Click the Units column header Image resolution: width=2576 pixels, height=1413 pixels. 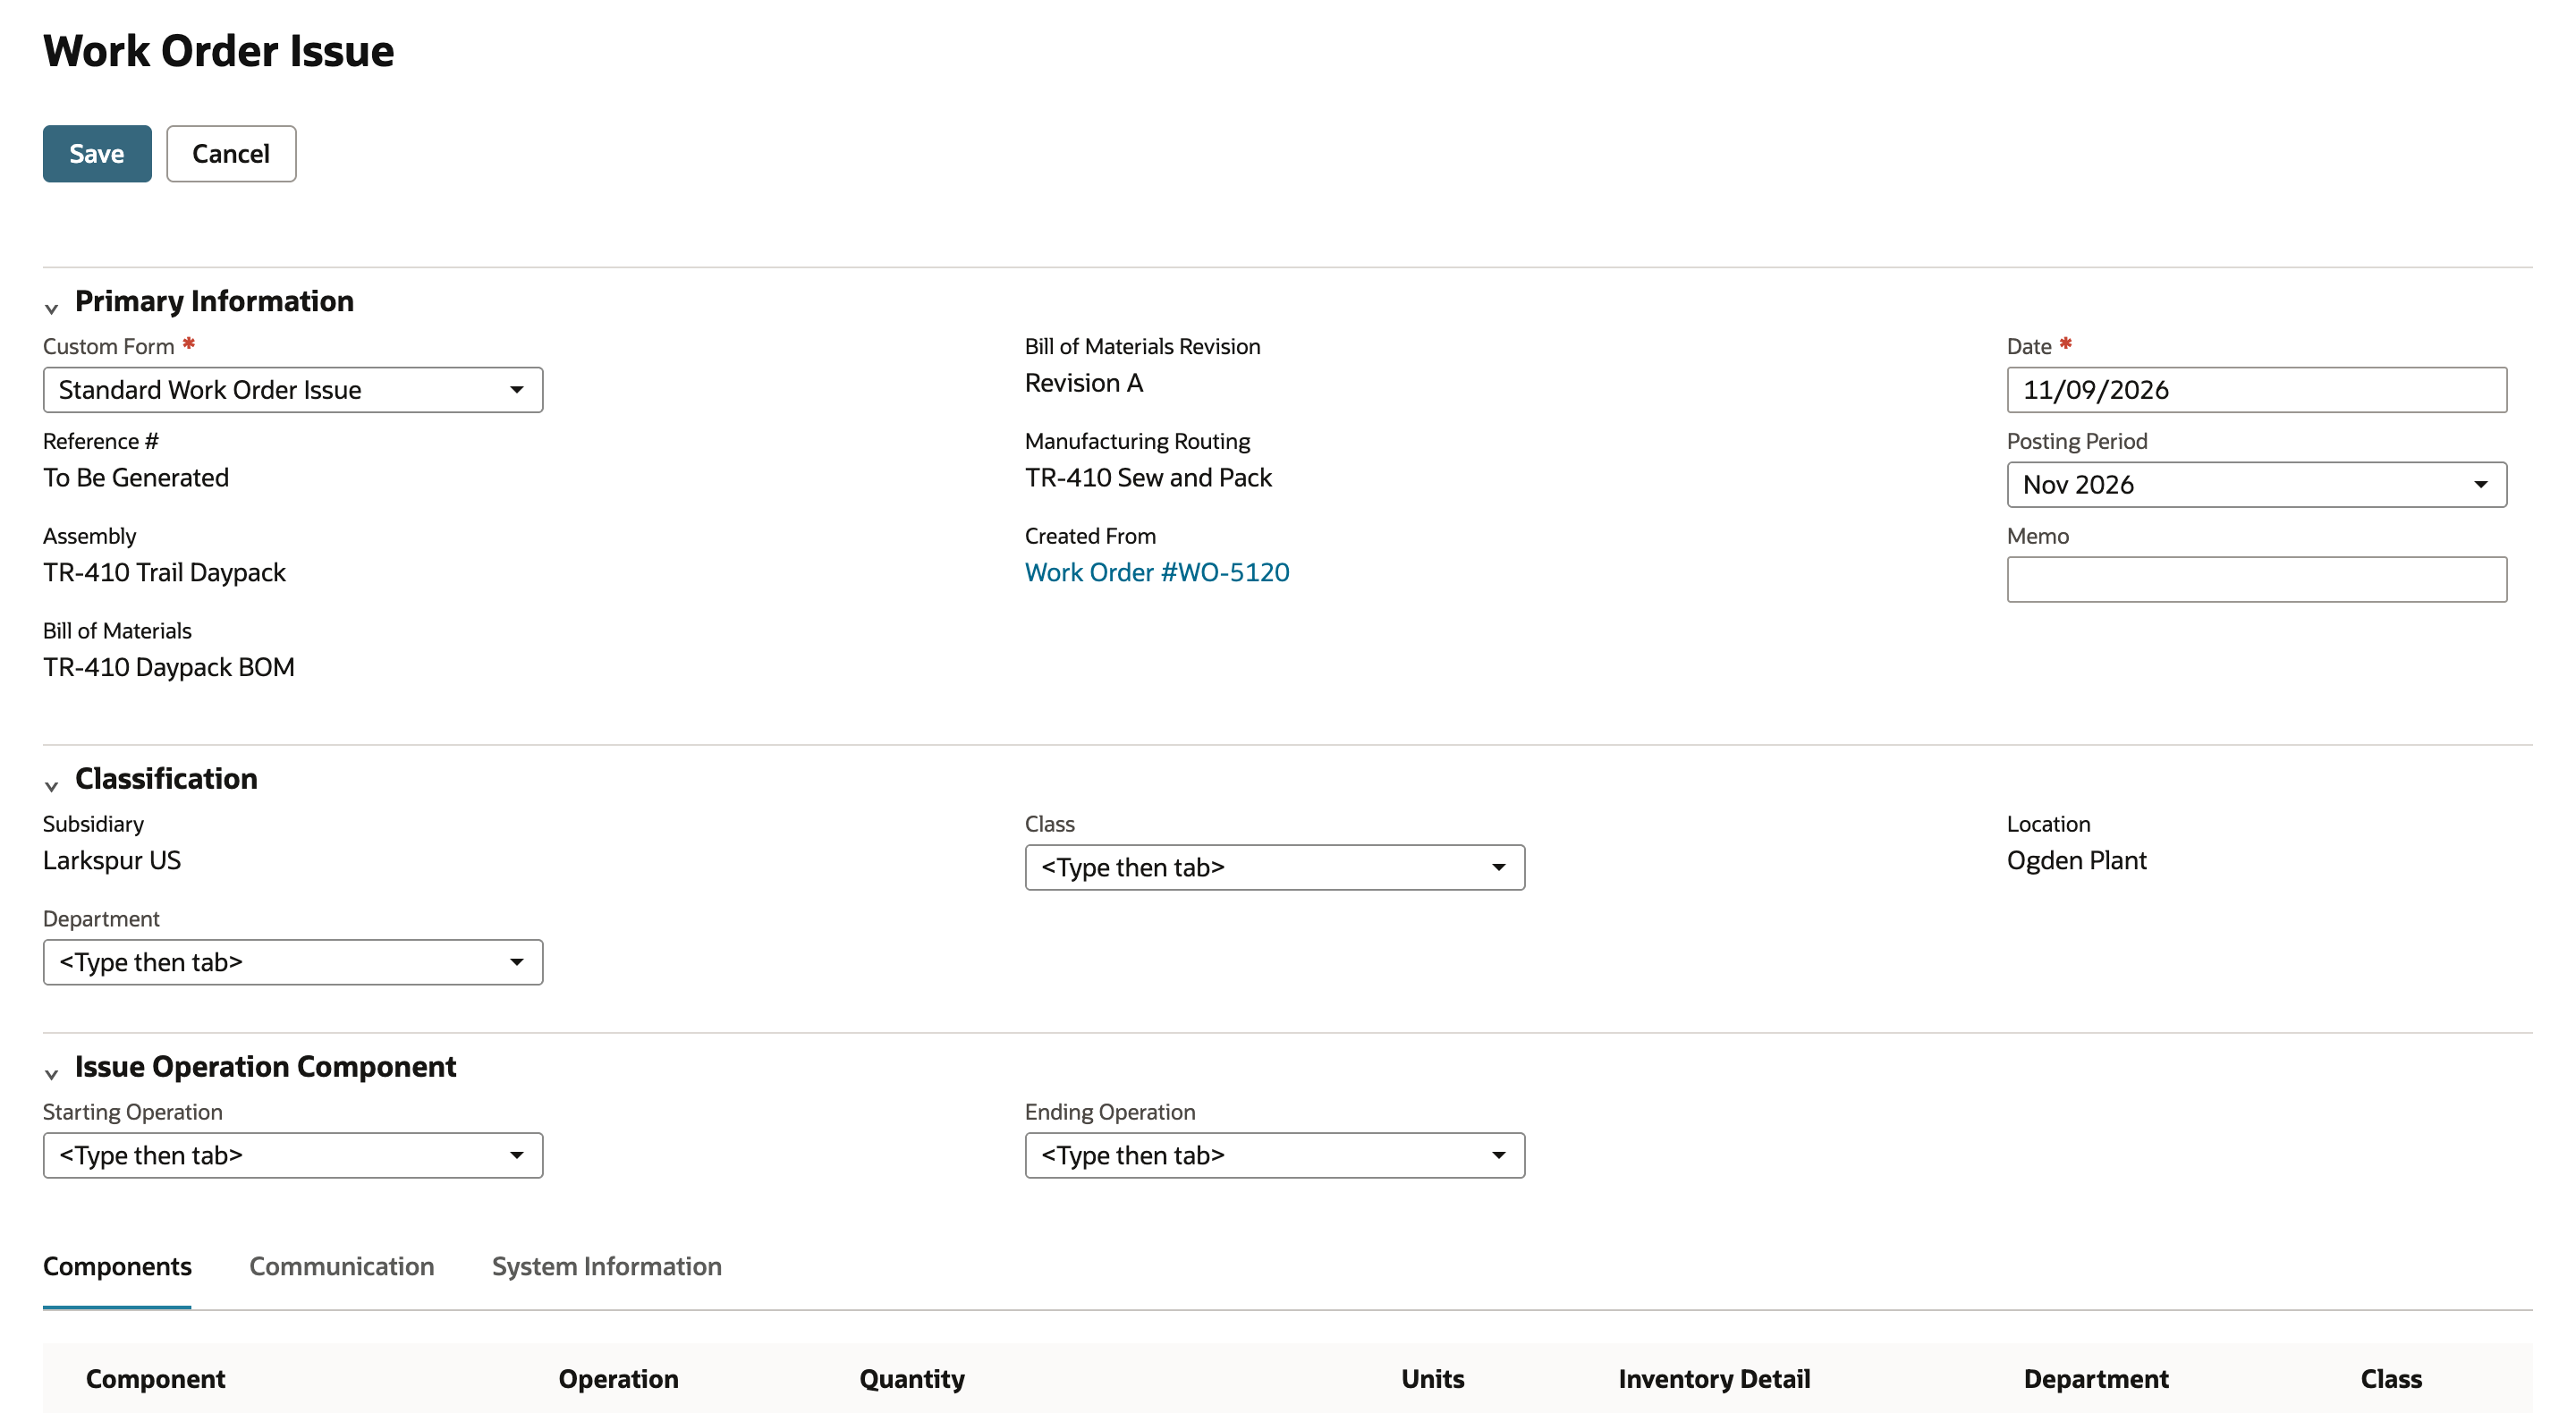tap(1432, 1379)
